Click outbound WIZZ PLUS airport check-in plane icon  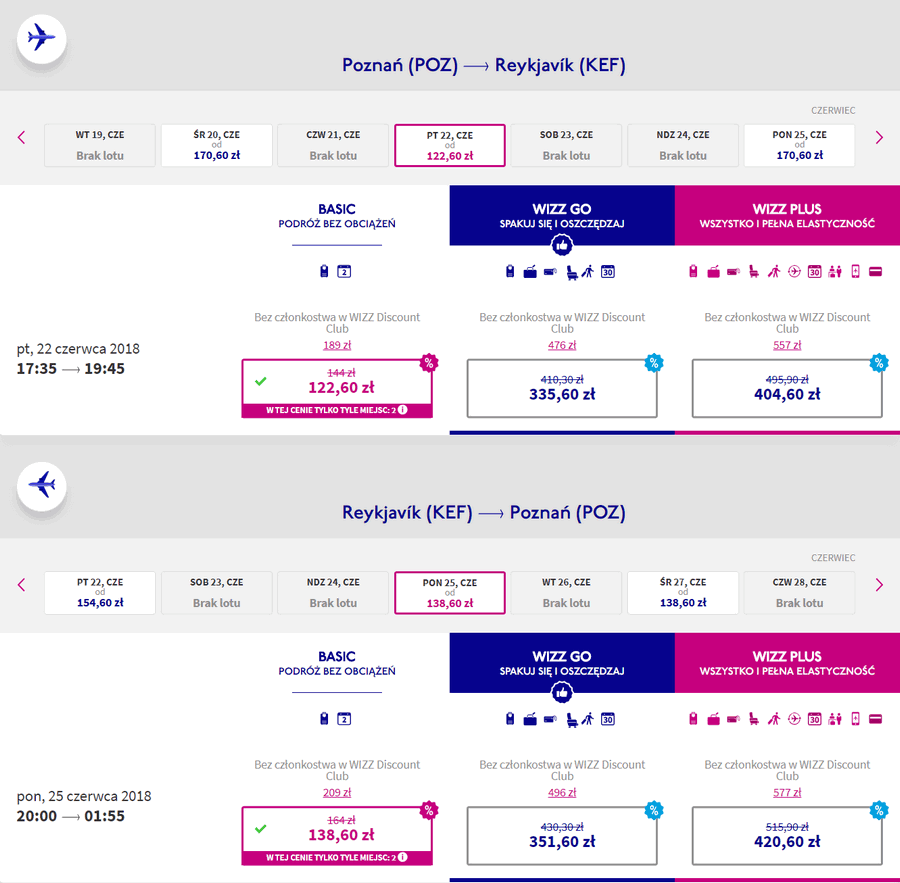[794, 272]
